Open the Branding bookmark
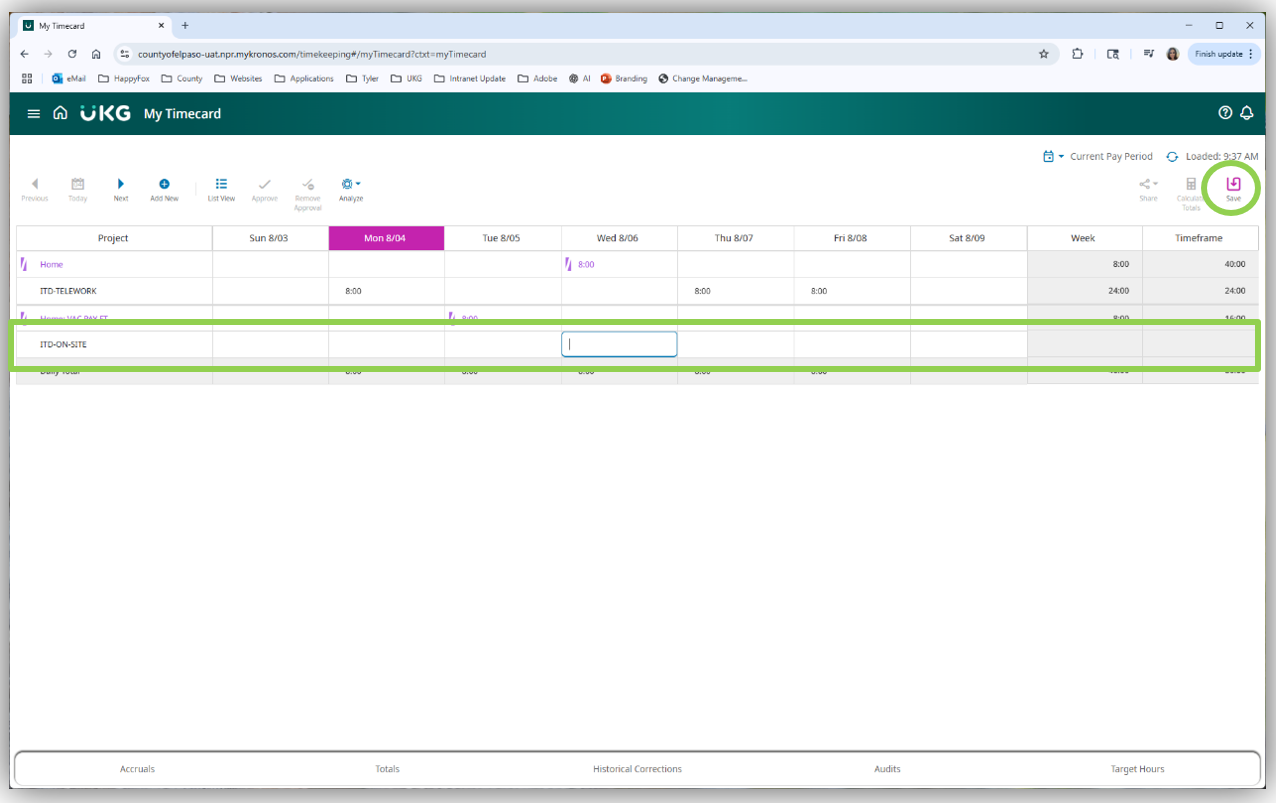The height and width of the screenshot is (803, 1276). pyautogui.click(x=624, y=78)
